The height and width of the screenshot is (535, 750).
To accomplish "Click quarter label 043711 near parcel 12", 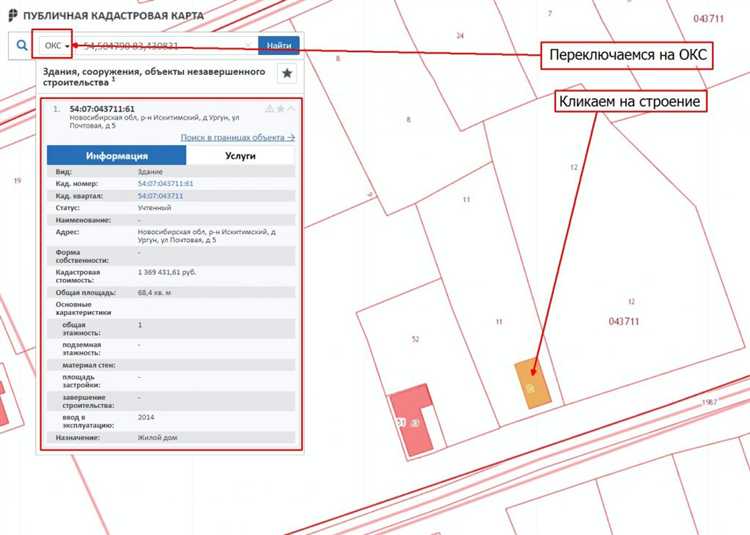I will pos(623,321).
